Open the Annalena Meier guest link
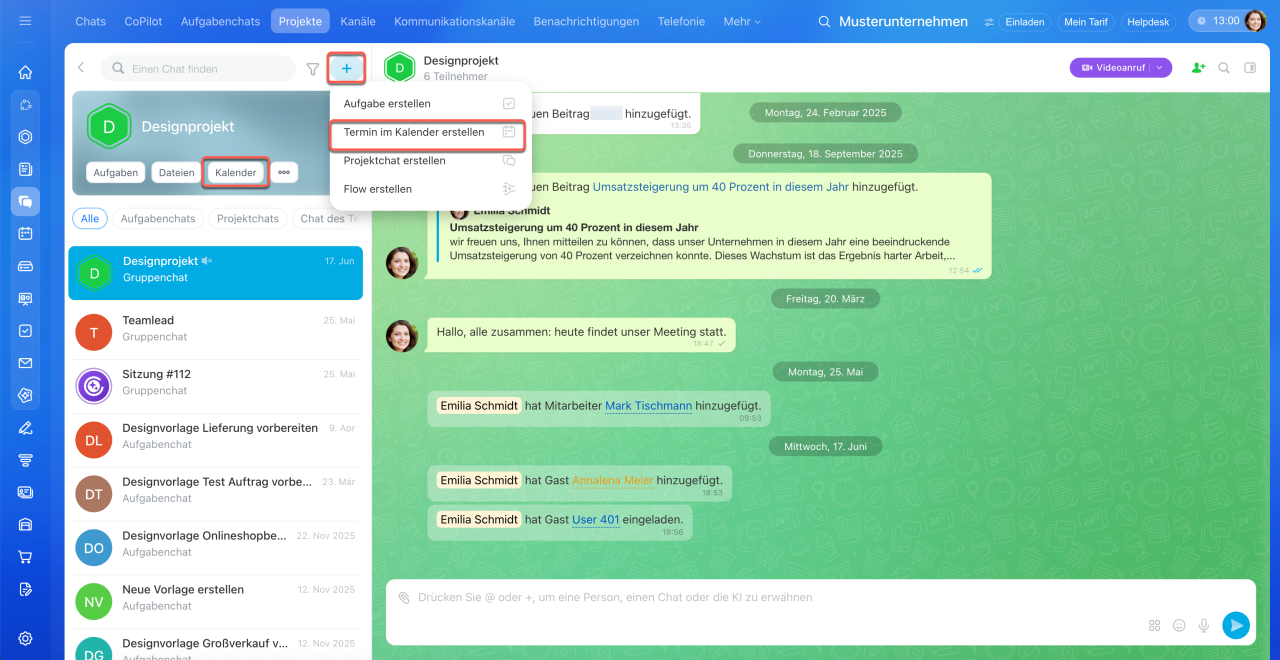 613,481
